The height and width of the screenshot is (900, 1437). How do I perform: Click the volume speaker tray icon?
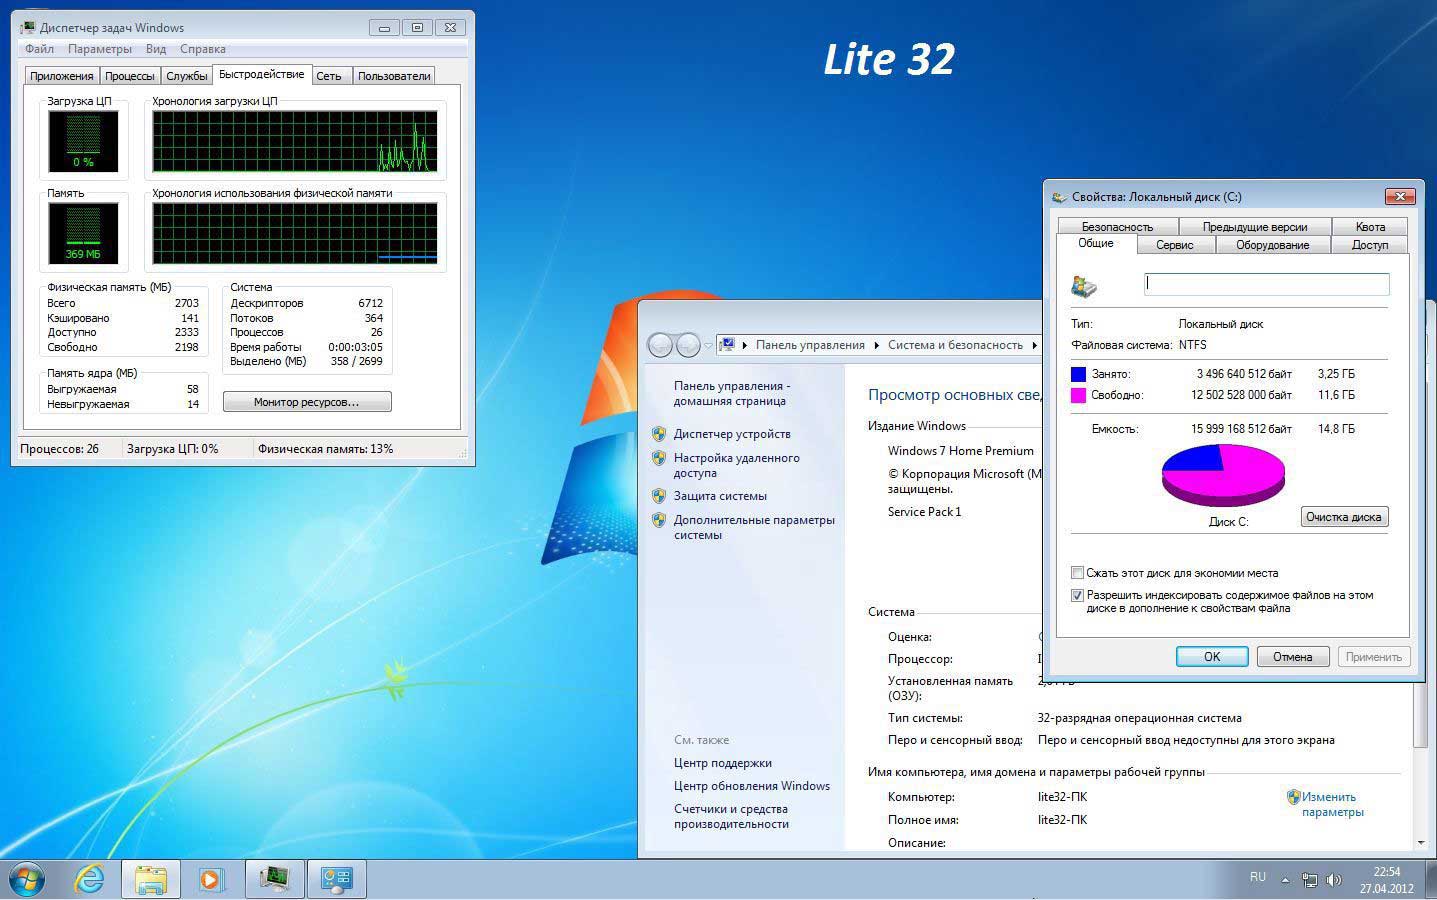coord(1333,880)
